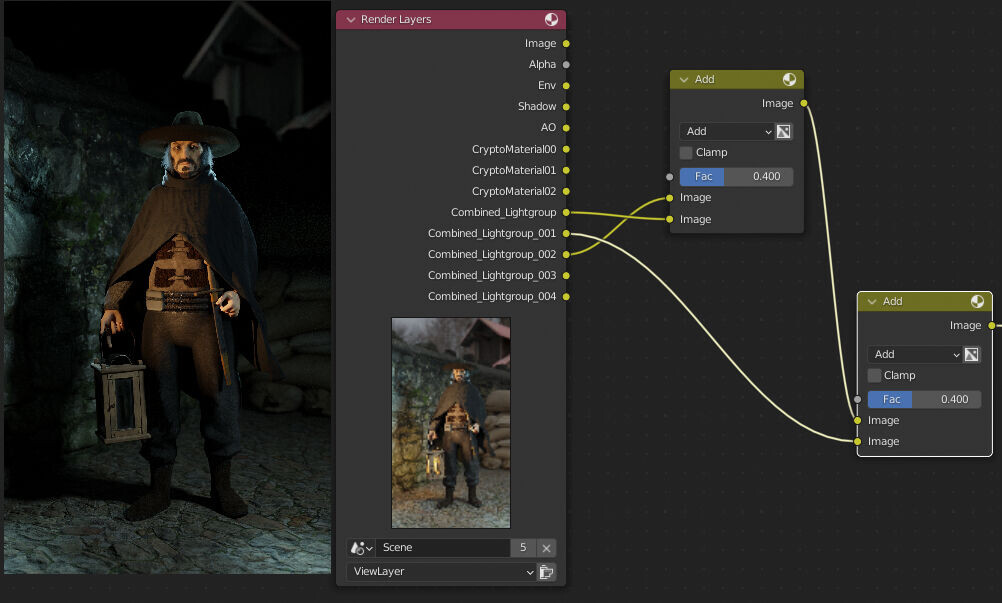This screenshot has width=1002, height=603.
Task: Open the blend type dropdown in second Add node
Action: coord(915,355)
